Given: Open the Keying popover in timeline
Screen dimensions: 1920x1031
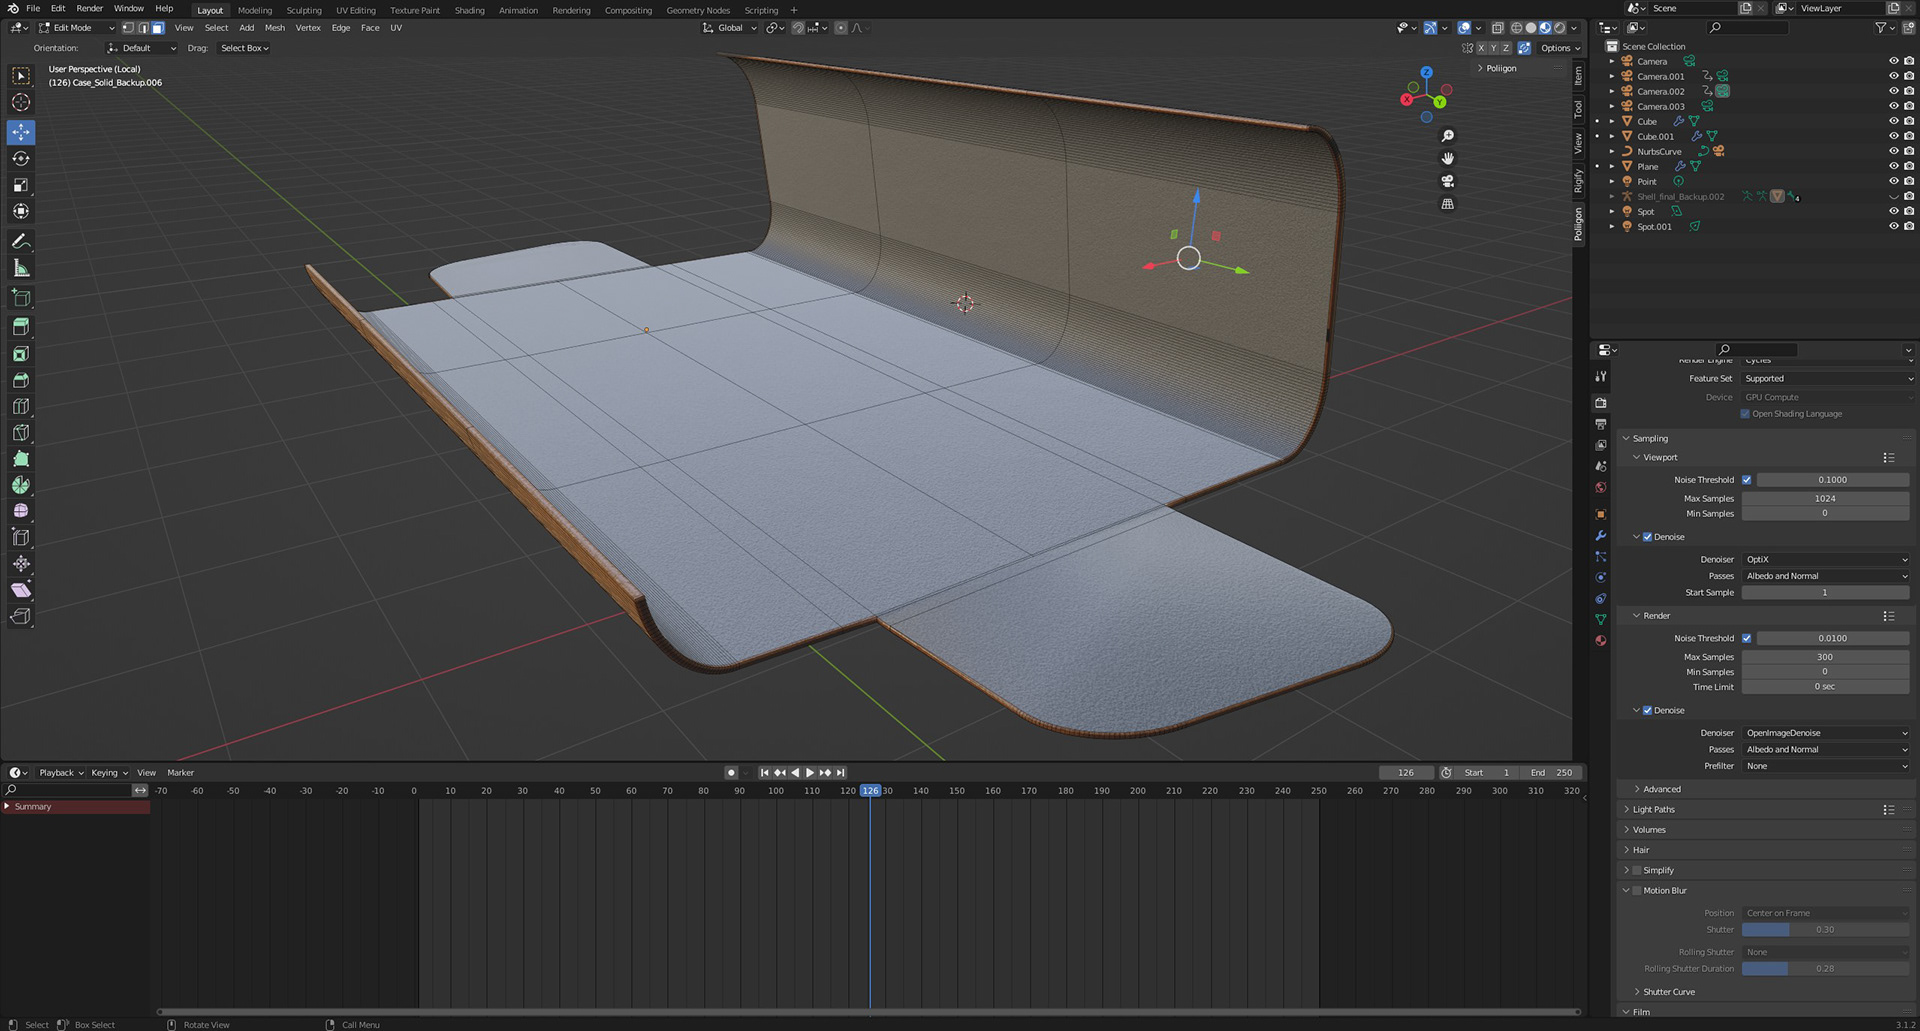Looking at the screenshot, I should [x=109, y=773].
